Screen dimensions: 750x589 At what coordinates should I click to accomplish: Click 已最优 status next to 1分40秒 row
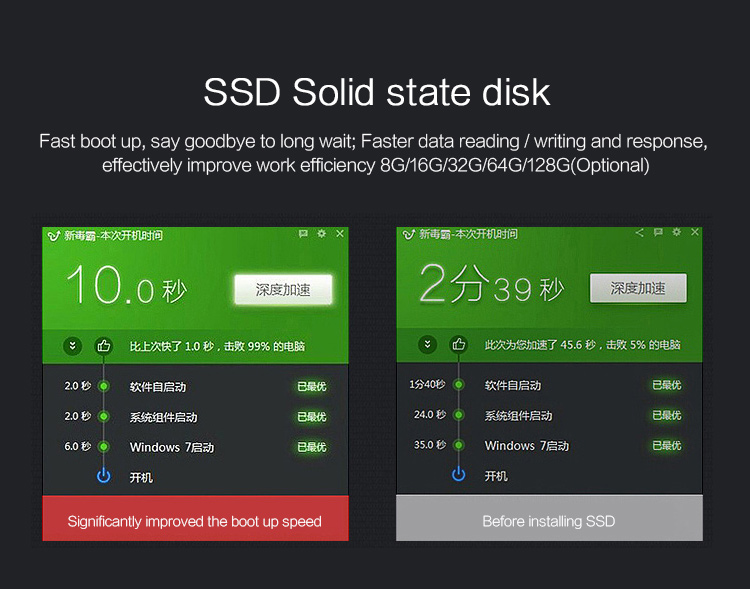(x=667, y=385)
